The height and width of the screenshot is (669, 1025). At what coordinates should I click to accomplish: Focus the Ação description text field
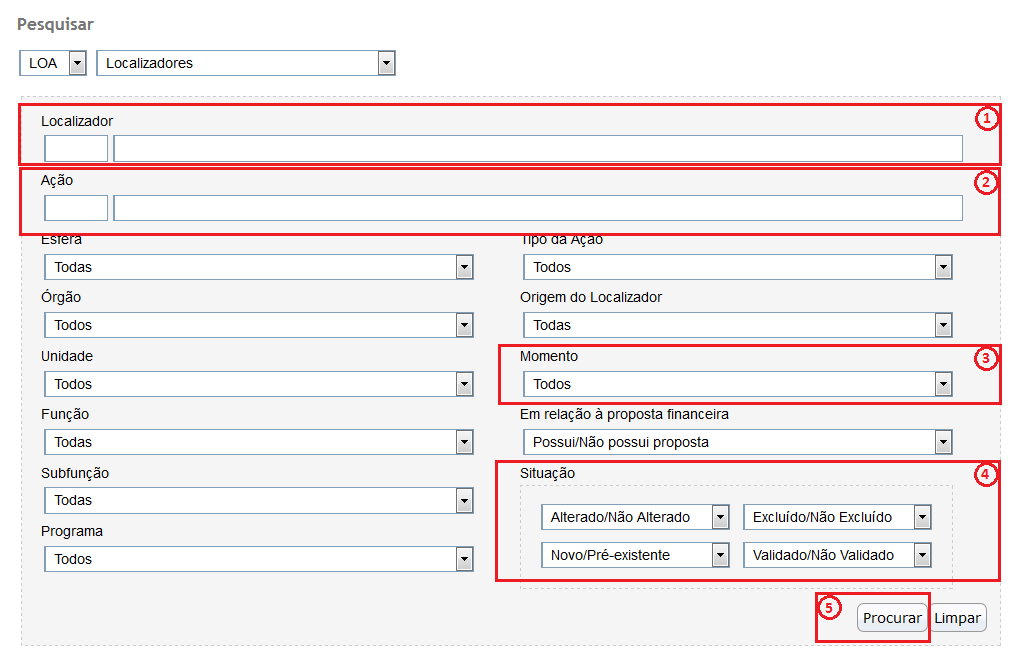click(537, 208)
